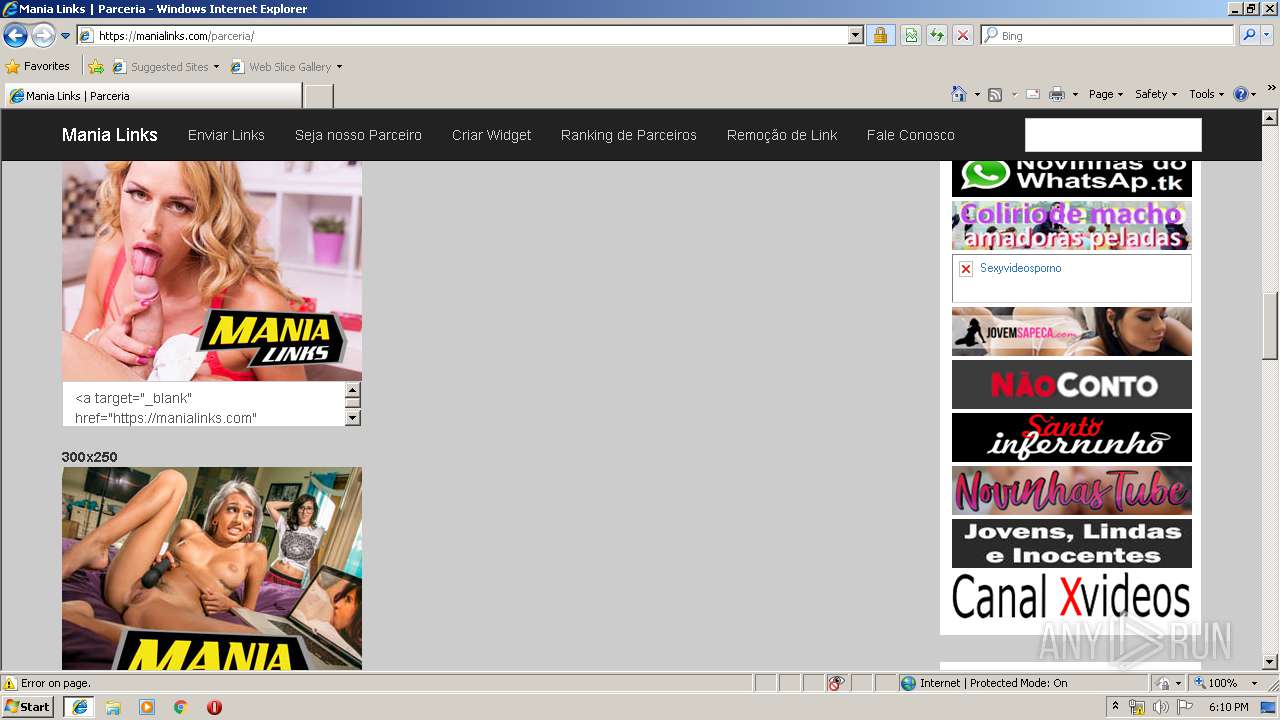
Task: Click the browser Forward arrow button
Action: coord(43,36)
